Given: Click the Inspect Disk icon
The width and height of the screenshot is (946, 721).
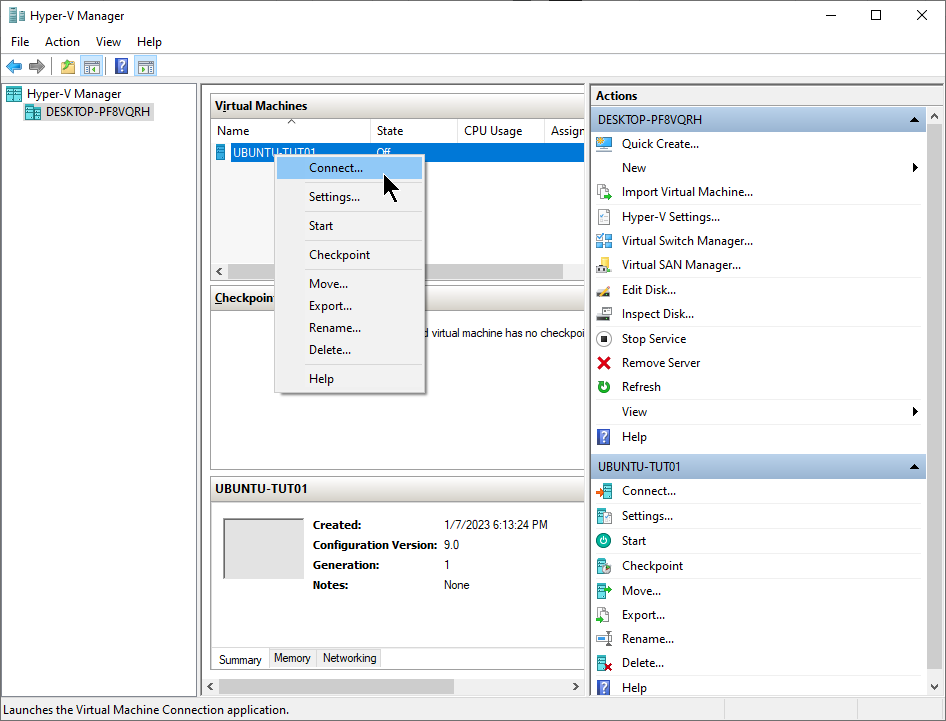Looking at the screenshot, I should (604, 314).
